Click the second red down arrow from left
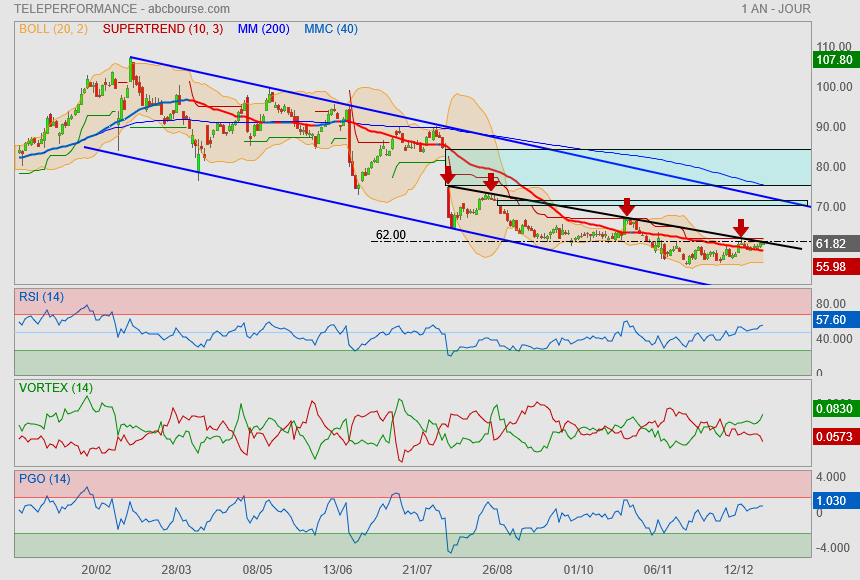 491,182
